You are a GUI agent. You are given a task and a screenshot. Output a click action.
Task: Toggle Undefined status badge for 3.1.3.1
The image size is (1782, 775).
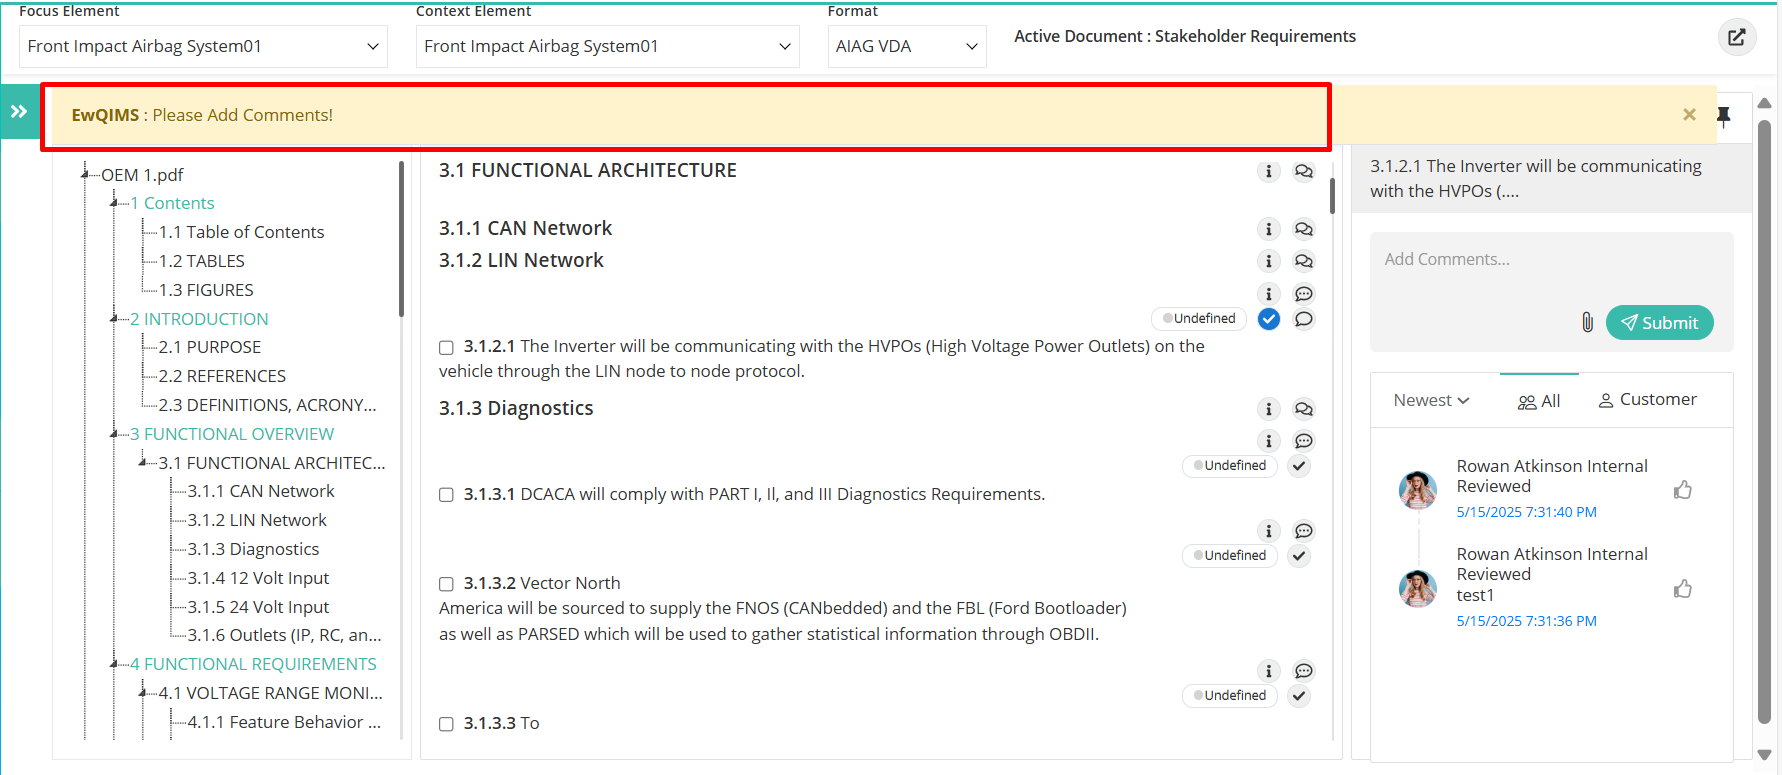point(1230,466)
